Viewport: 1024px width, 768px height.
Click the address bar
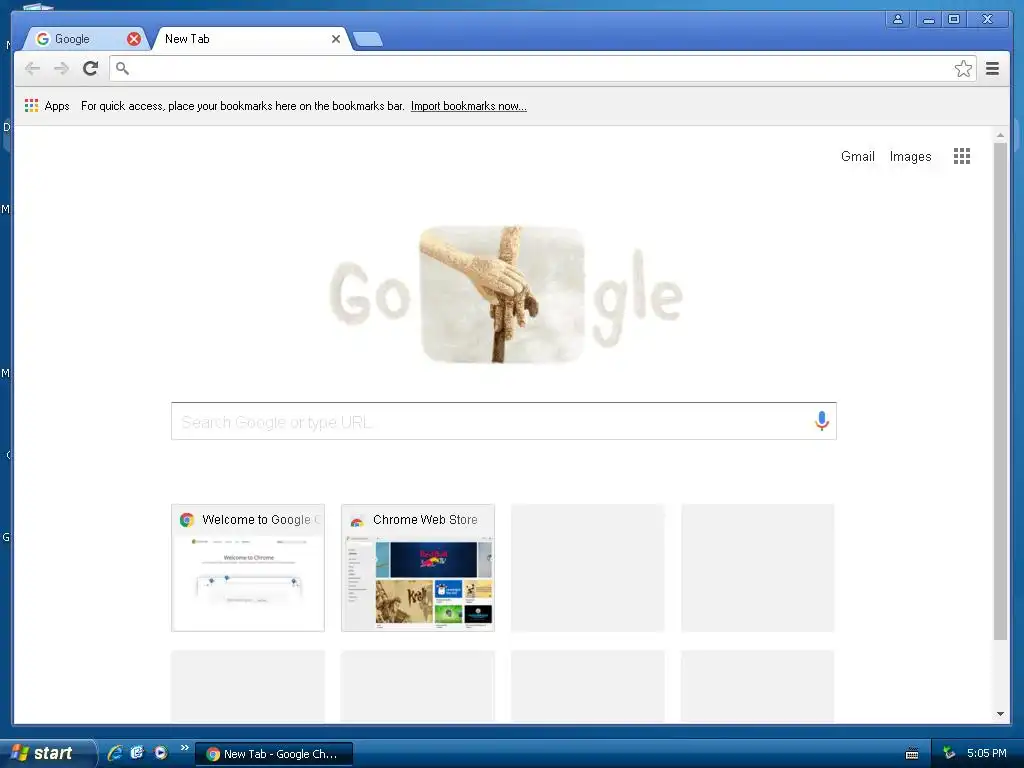tap(542, 69)
